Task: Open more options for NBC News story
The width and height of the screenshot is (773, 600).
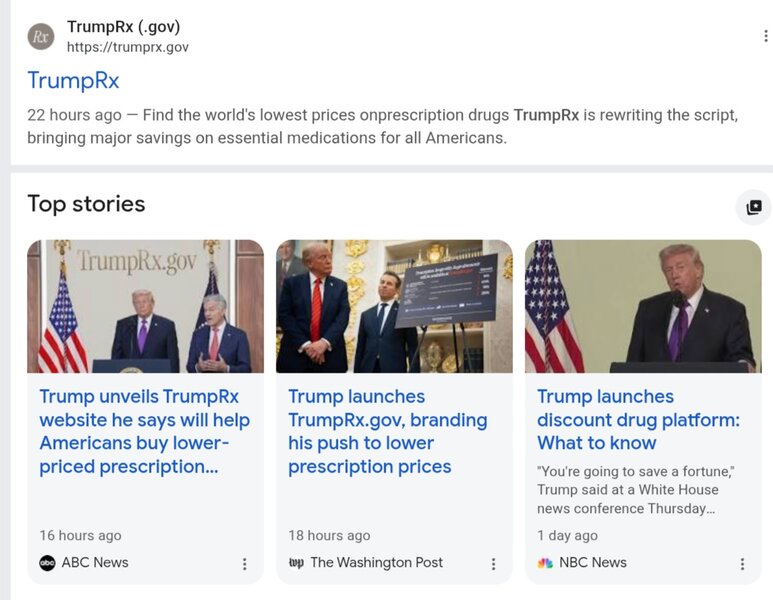Action: [742, 564]
